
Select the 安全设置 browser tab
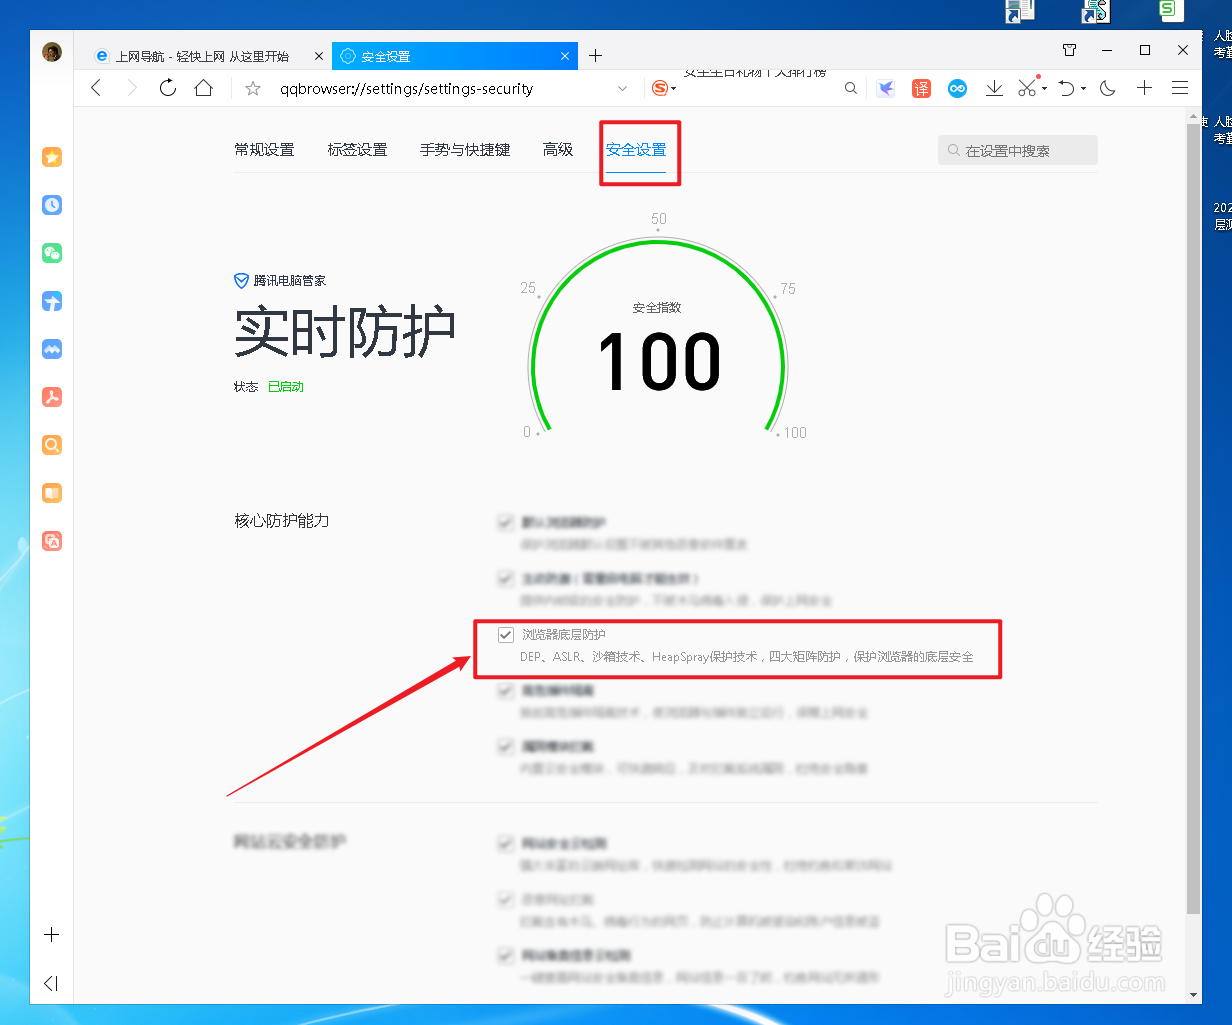pyautogui.click(x=455, y=56)
